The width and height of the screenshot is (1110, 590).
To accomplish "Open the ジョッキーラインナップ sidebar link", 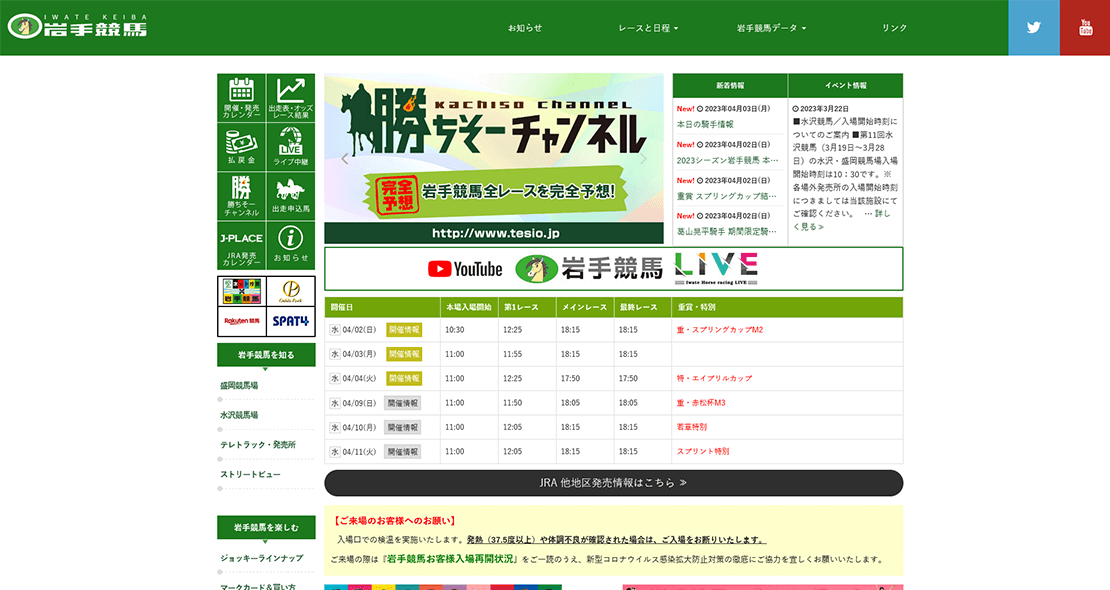I will [x=261, y=559].
